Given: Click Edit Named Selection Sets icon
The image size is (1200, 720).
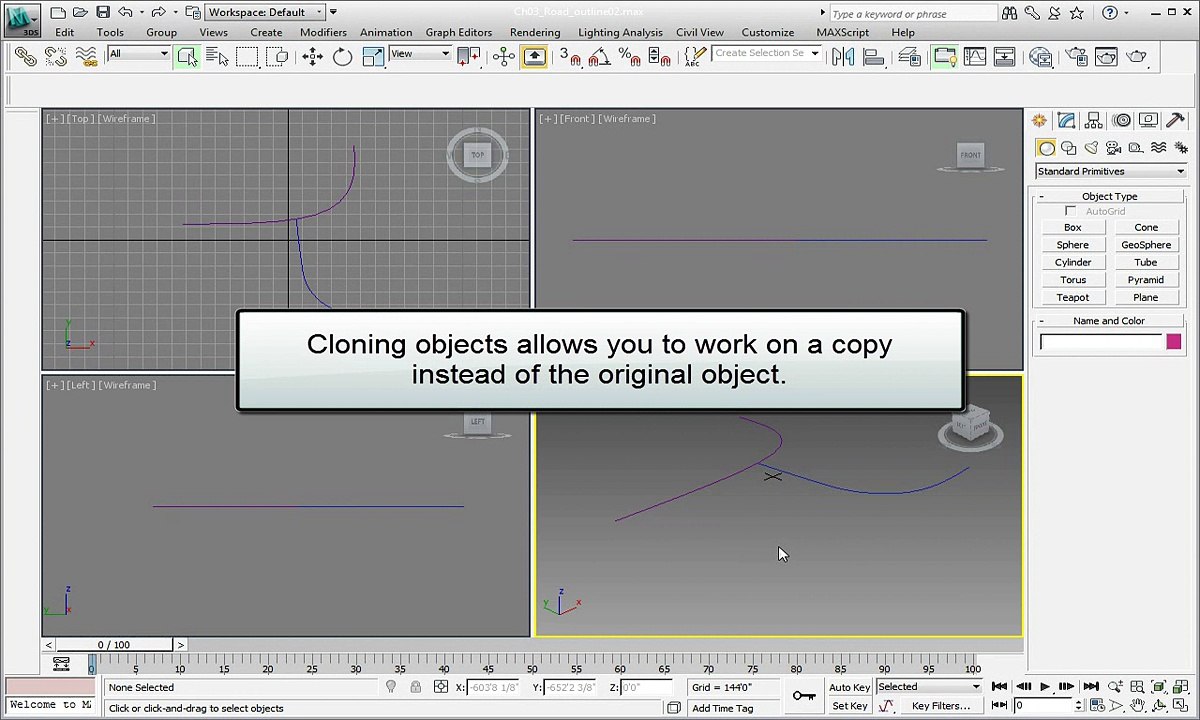Looking at the screenshot, I should click(693, 57).
